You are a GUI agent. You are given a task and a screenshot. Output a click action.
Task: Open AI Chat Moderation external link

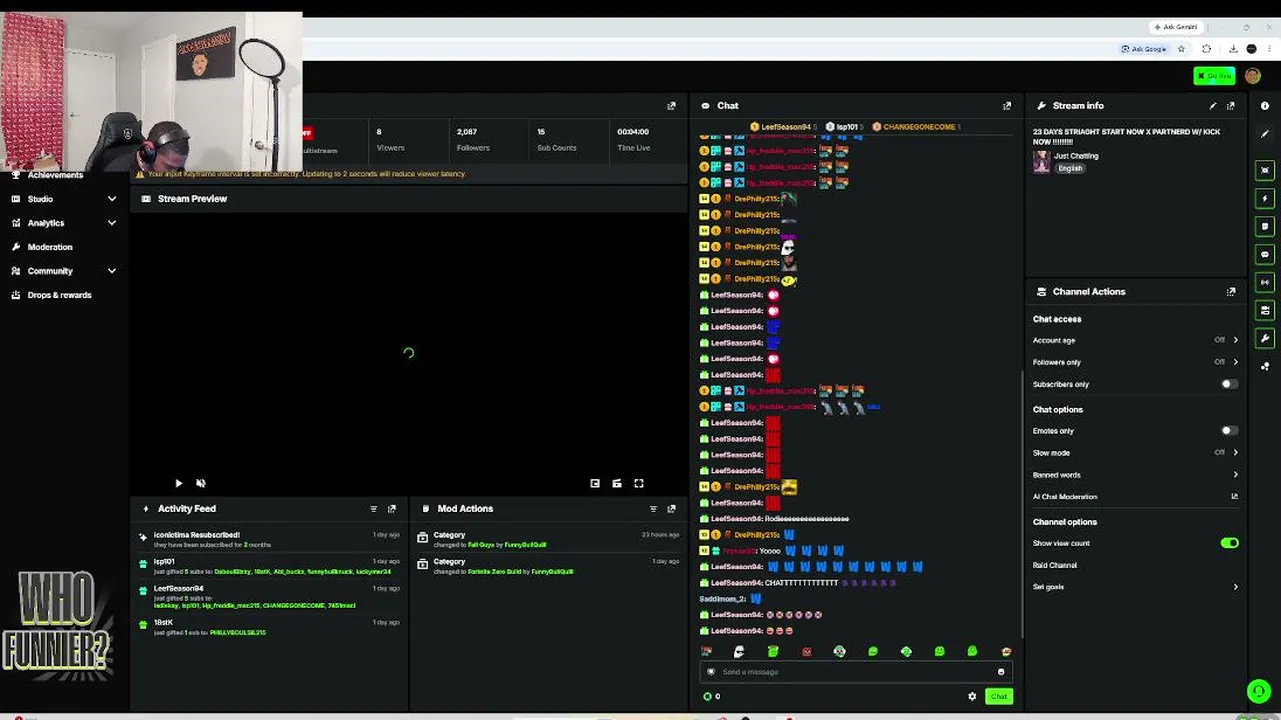[1234, 497]
